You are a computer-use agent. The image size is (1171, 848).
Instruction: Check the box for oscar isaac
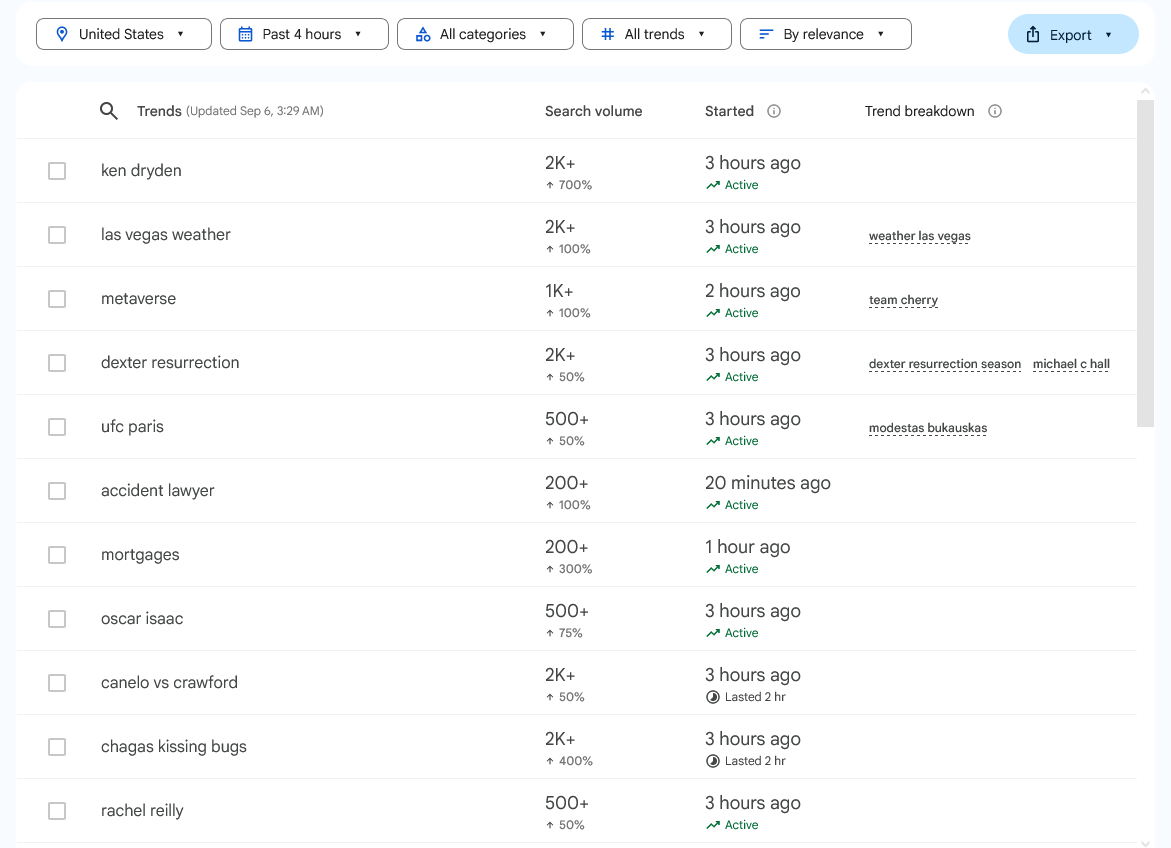(57, 619)
